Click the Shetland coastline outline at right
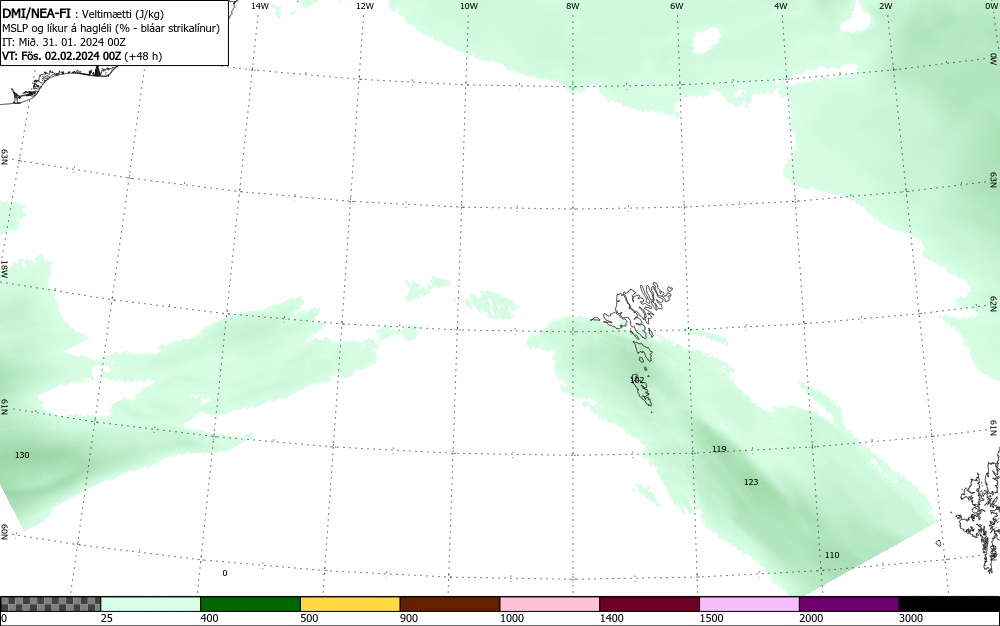1000x626 pixels. pyautogui.click(x=978, y=510)
